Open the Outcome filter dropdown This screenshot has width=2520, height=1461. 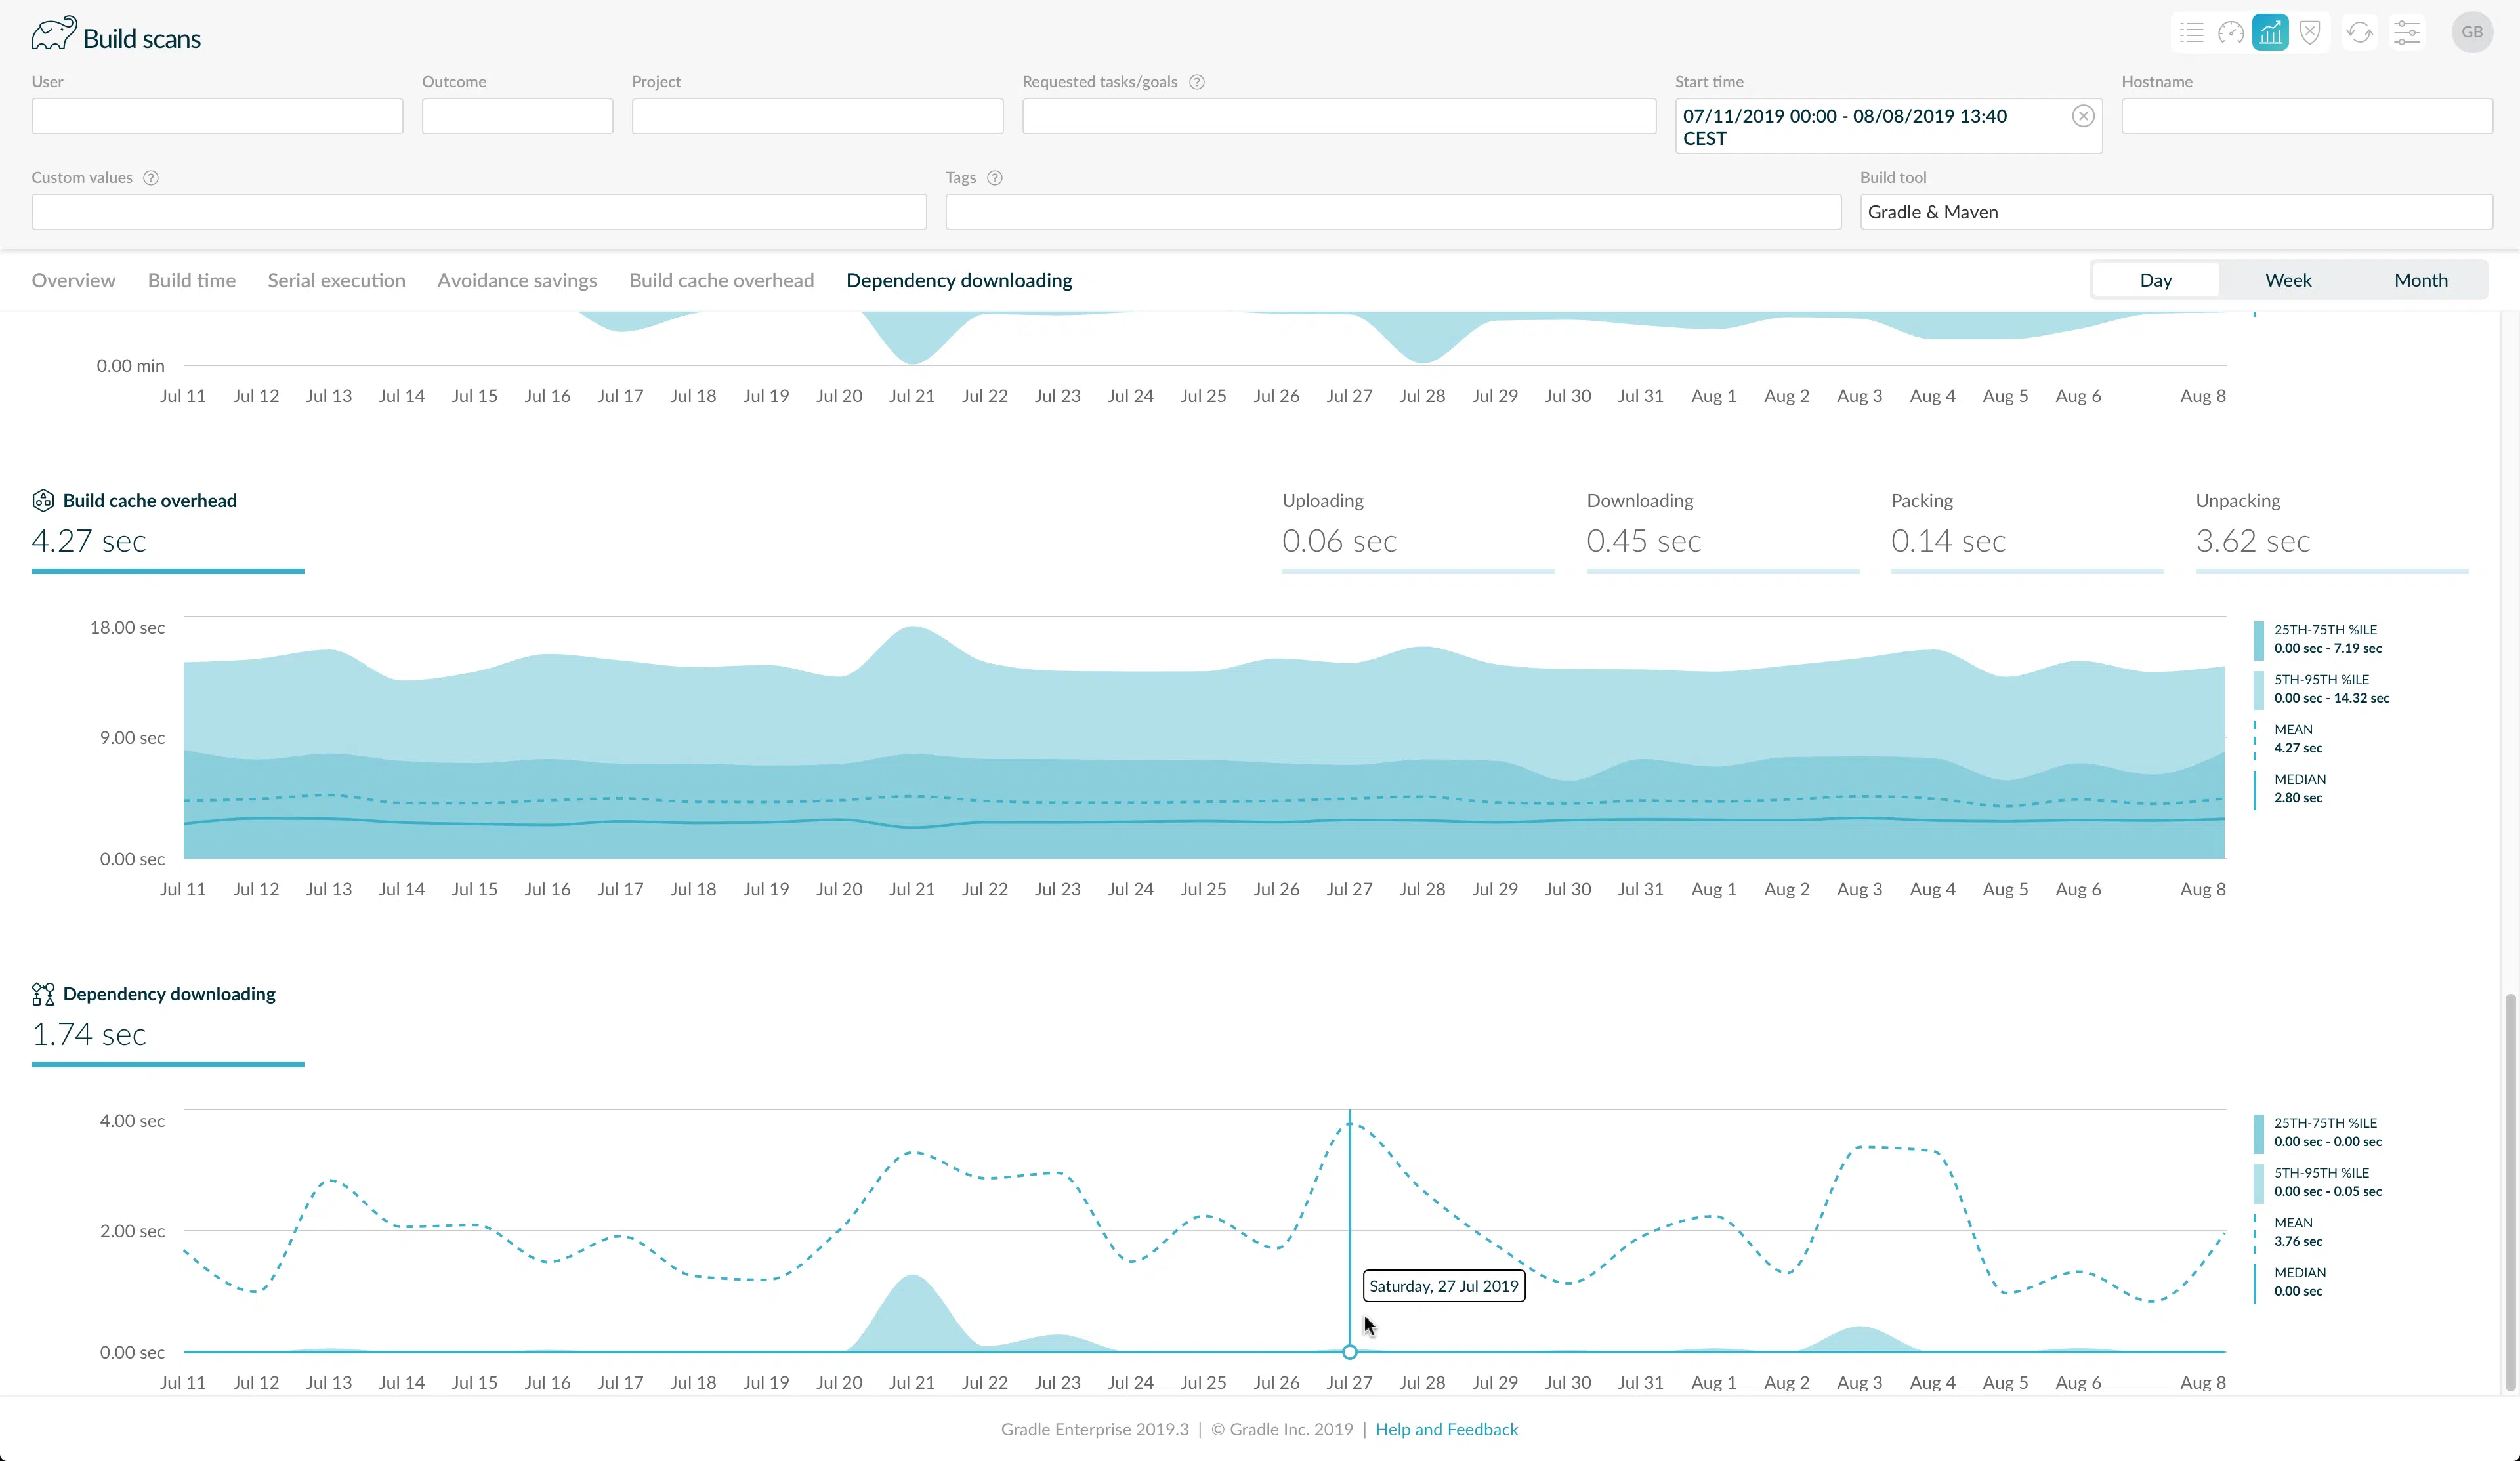click(517, 116)
